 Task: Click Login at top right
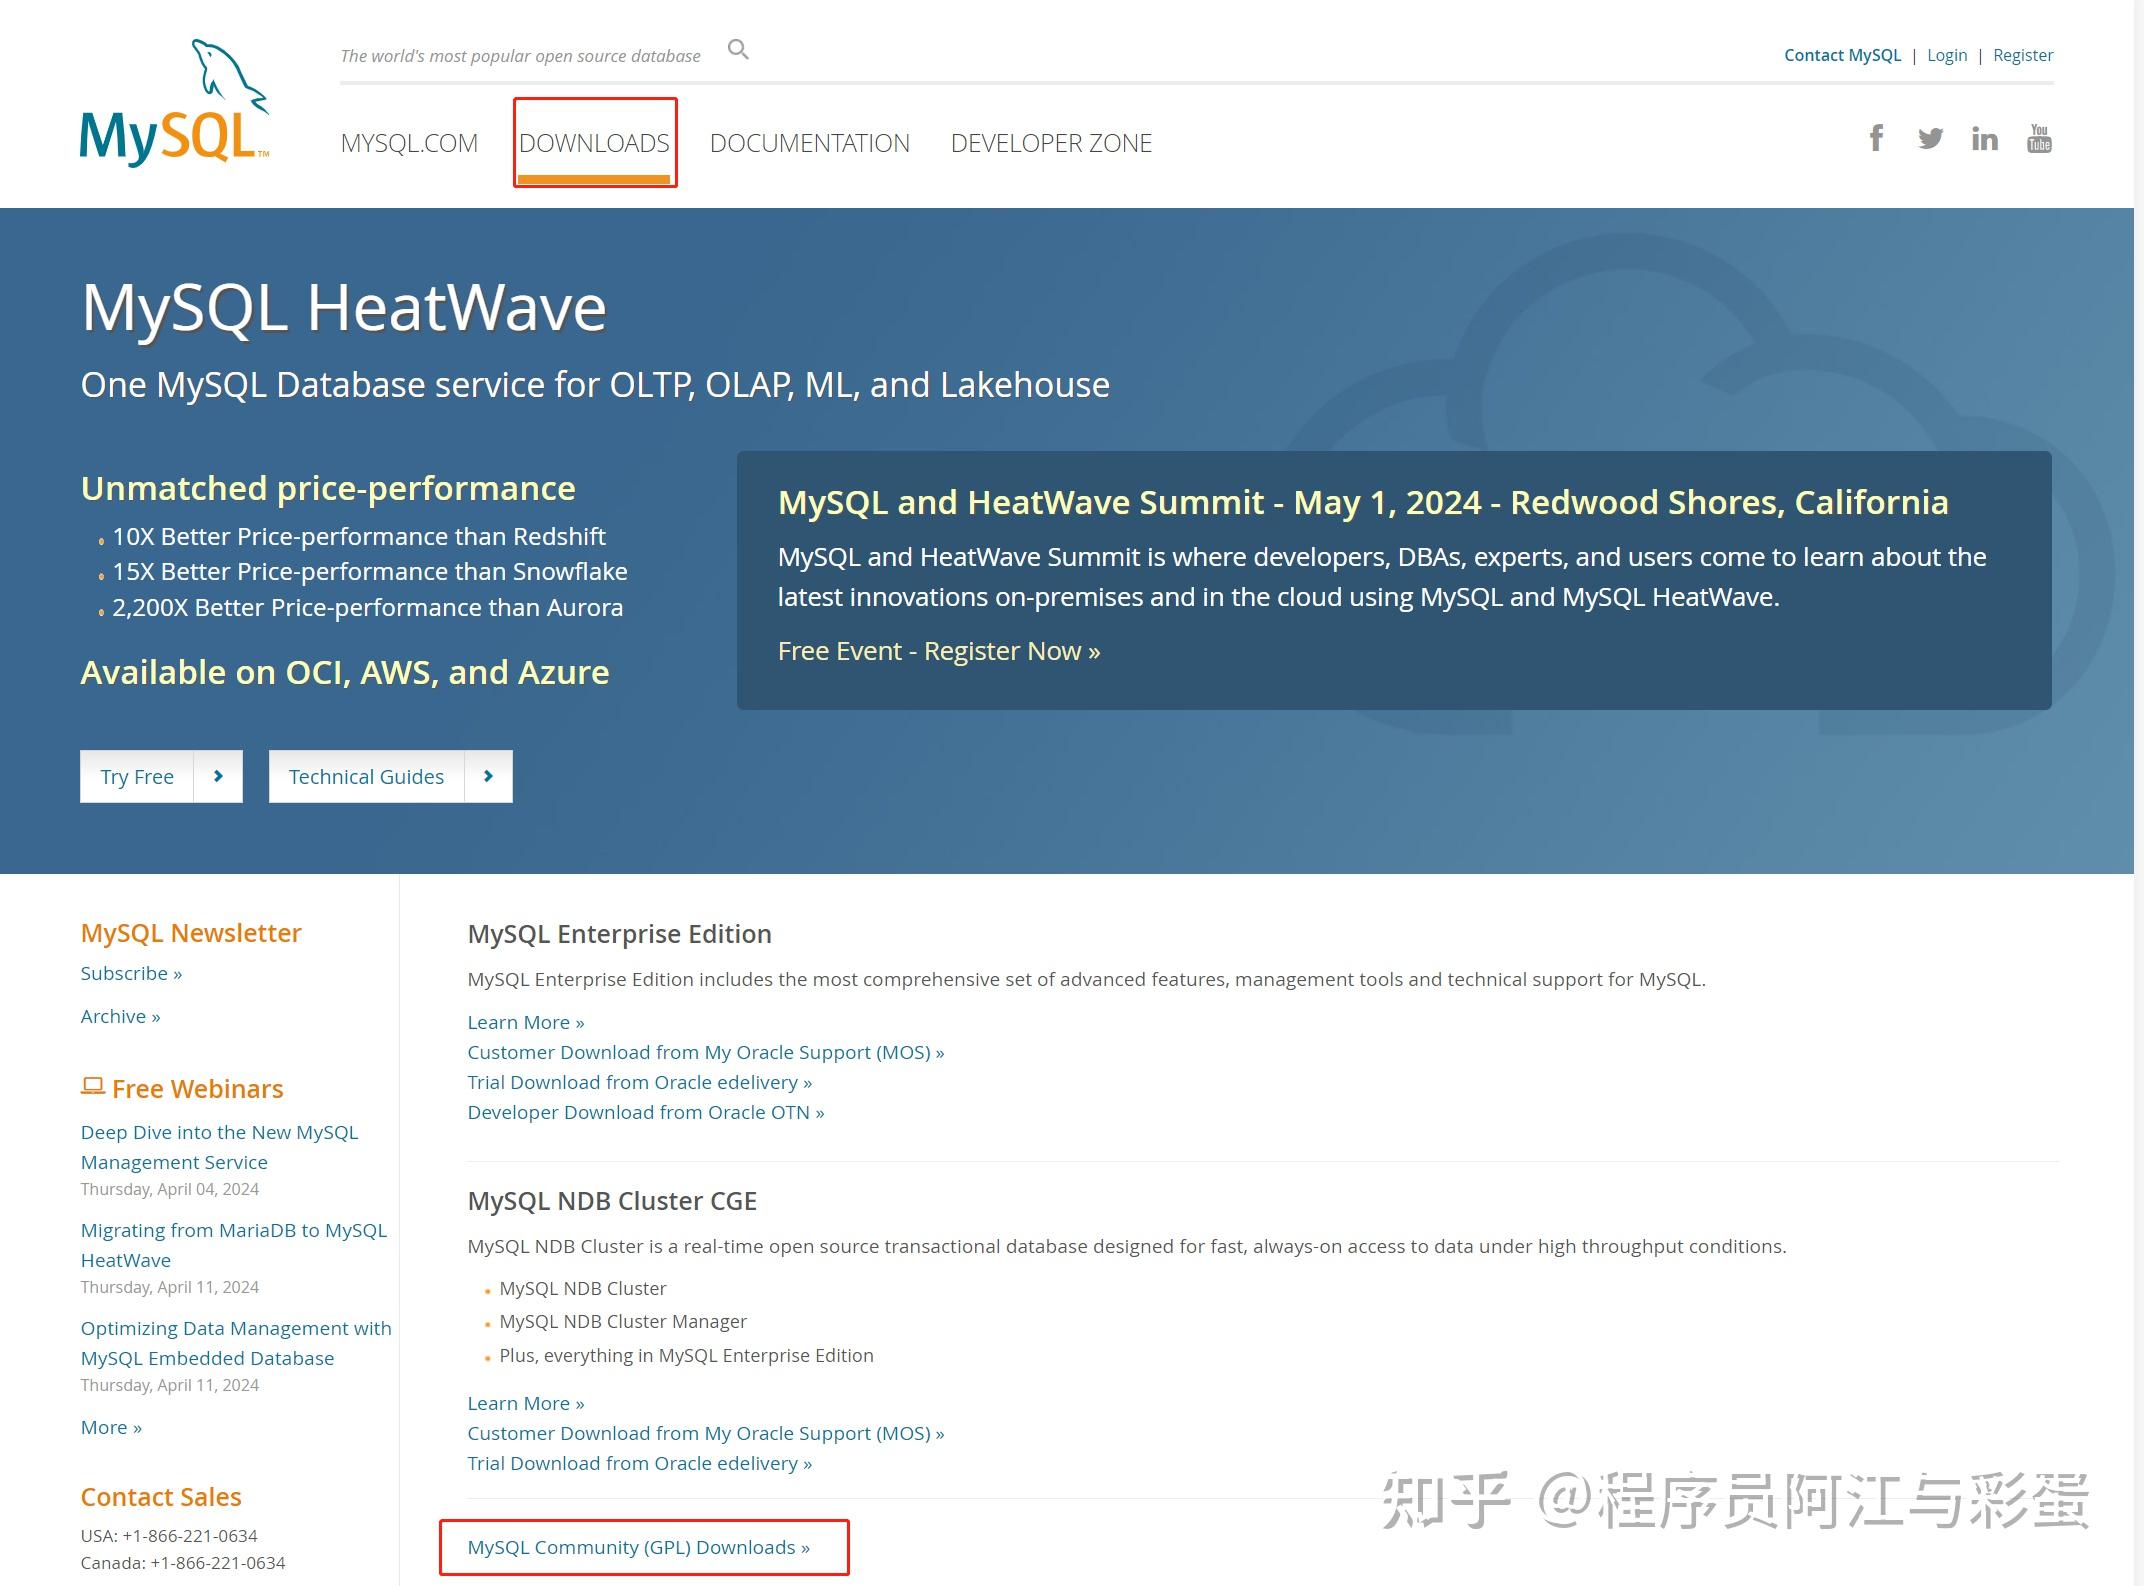1946,55
